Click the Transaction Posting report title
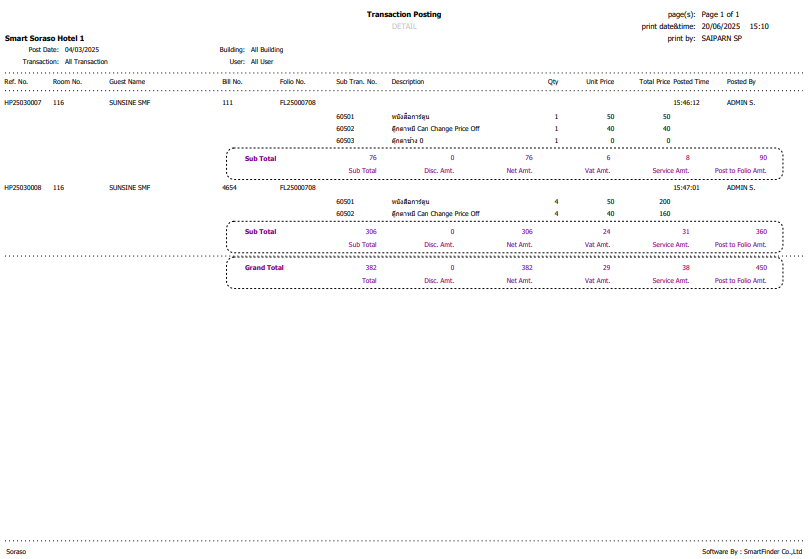The image size is (809, 559). [403, 15]
